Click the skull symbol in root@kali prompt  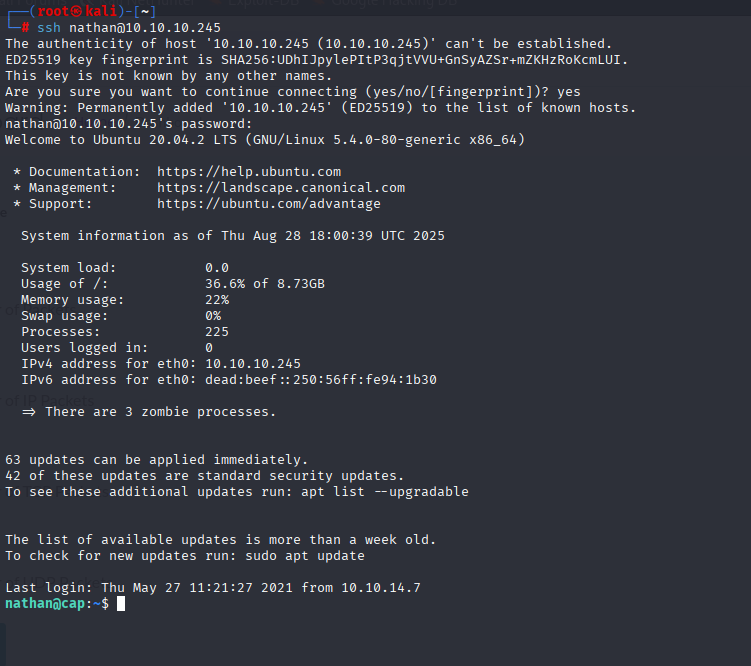tap(77, 11)
